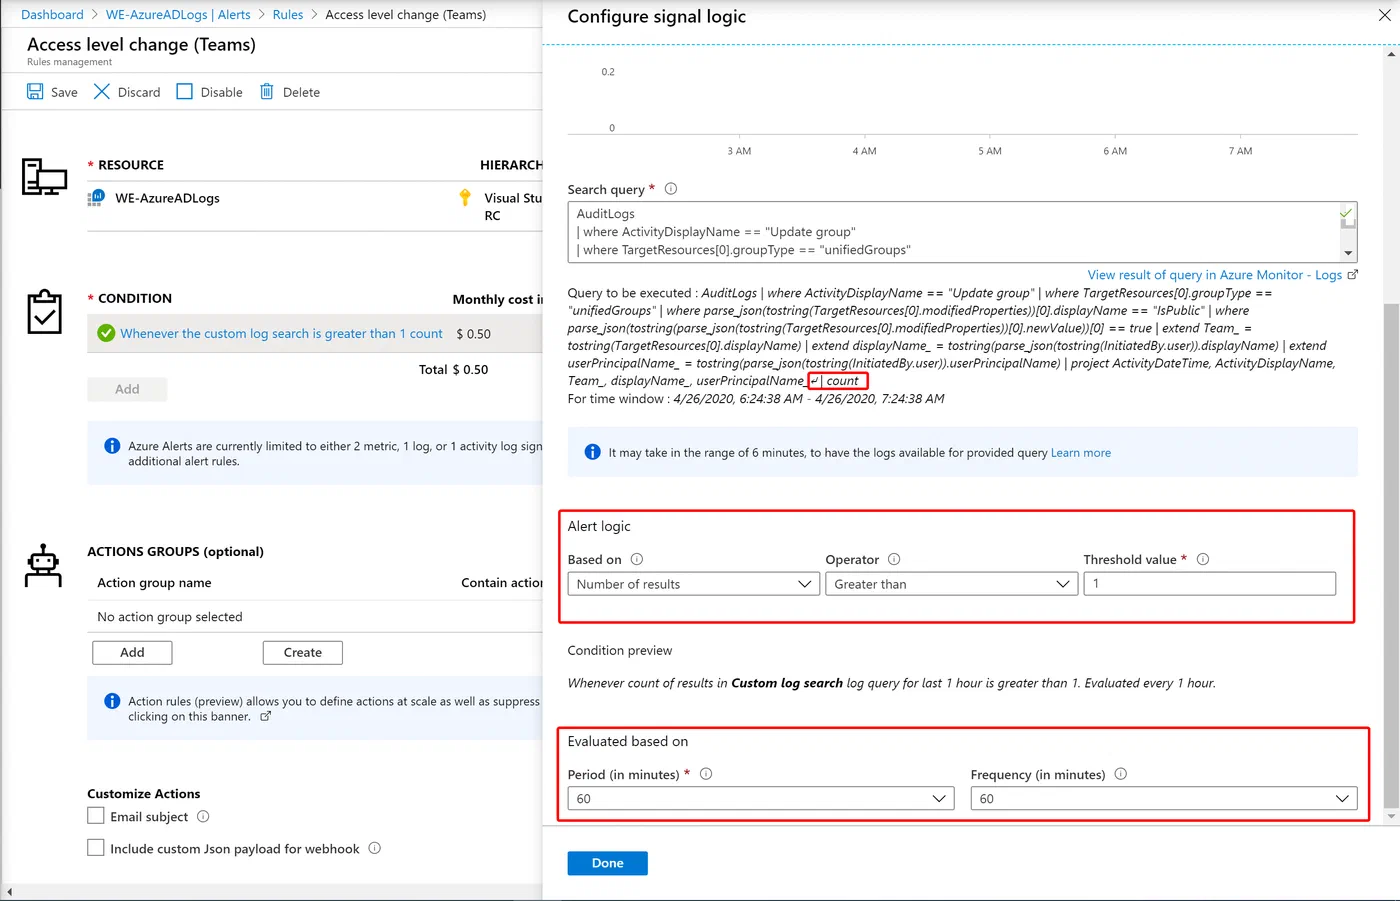Click the Search query info icon
Viewport: 1400px width, 901px height.
coord(671,189)
